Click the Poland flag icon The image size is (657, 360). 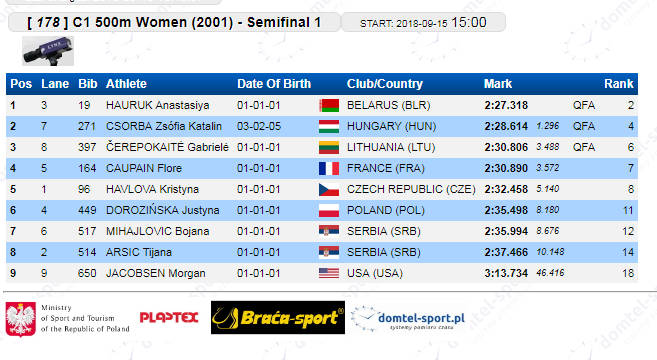click(329, 210)
